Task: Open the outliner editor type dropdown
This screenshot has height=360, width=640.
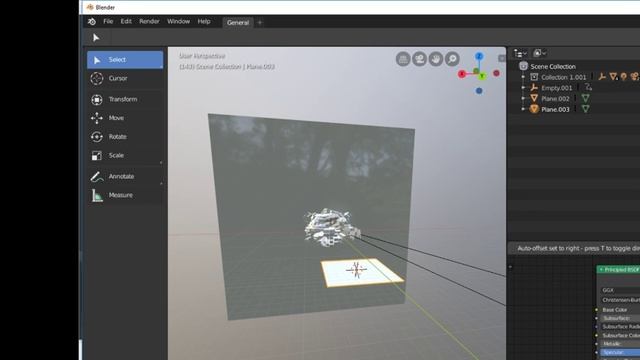Action: 520,53
